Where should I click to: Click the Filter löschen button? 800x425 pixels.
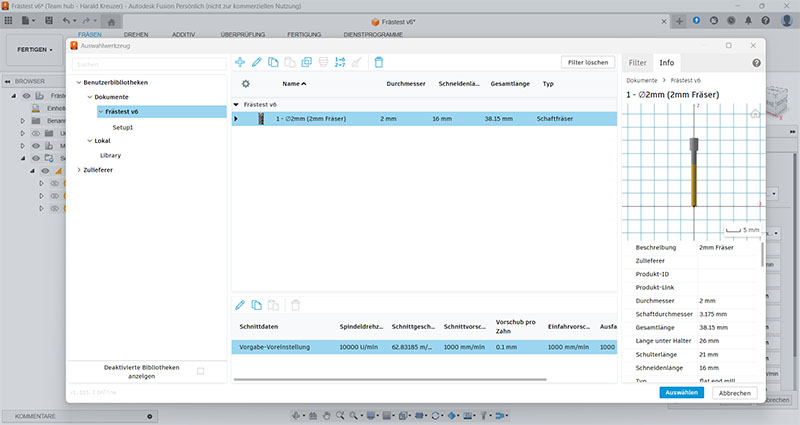(588, 62)
